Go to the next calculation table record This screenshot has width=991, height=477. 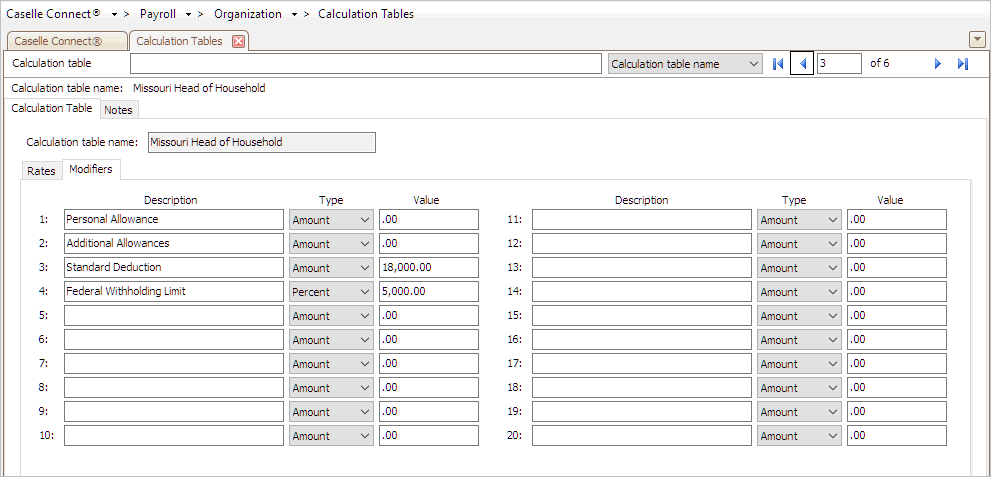[938, 64]
